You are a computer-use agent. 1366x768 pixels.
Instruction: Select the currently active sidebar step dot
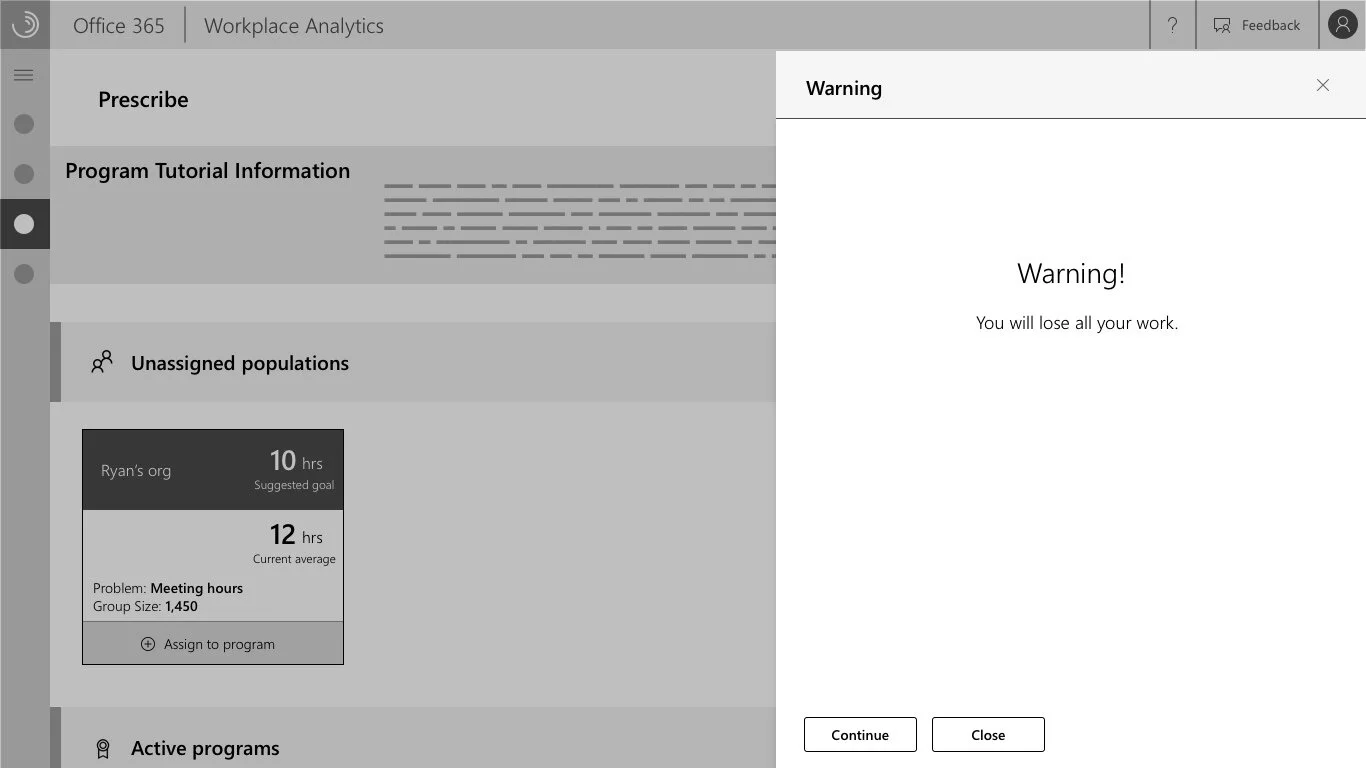point(24,224)
